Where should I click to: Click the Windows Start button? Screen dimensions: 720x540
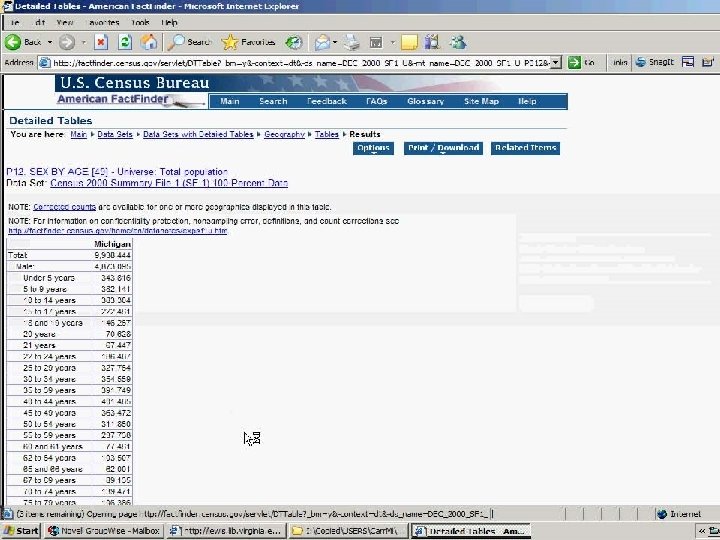pos(21,531)
